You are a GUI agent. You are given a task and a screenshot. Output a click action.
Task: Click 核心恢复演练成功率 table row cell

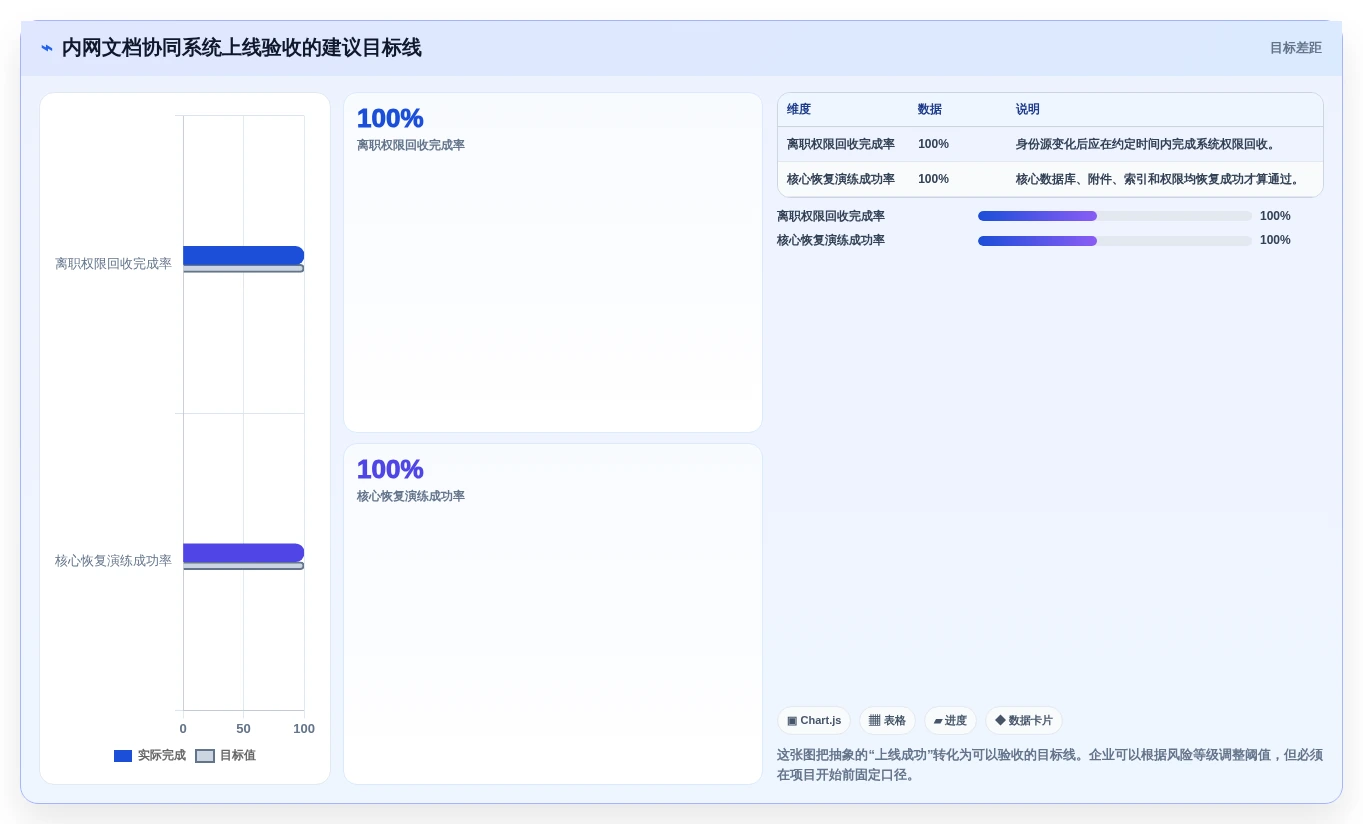coord(841,179)
